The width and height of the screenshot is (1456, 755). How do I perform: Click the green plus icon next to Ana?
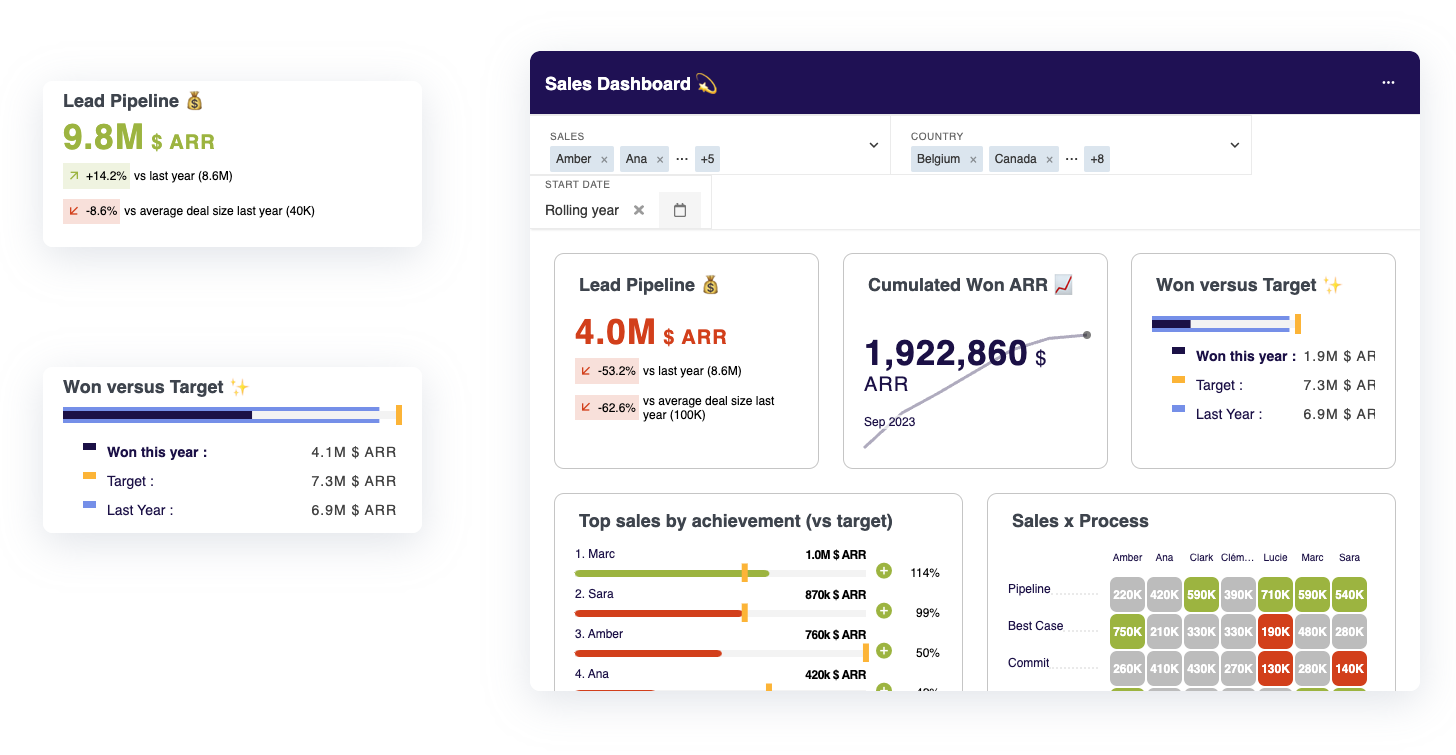(883, 690)
